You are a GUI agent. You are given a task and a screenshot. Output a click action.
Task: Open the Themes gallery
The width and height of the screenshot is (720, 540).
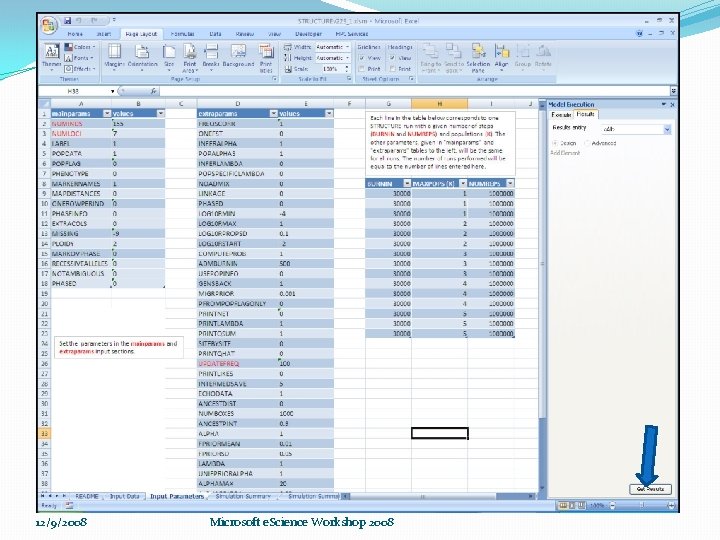pos(51,57)
